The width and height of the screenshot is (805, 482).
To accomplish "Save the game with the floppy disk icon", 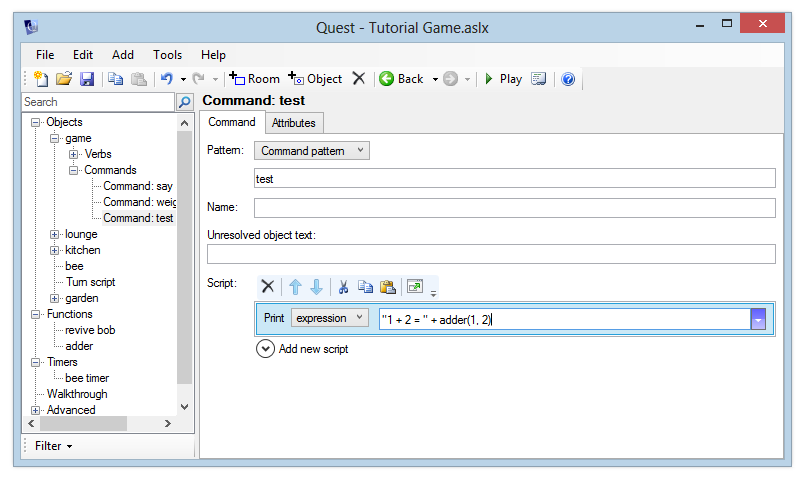I will 87,79.
